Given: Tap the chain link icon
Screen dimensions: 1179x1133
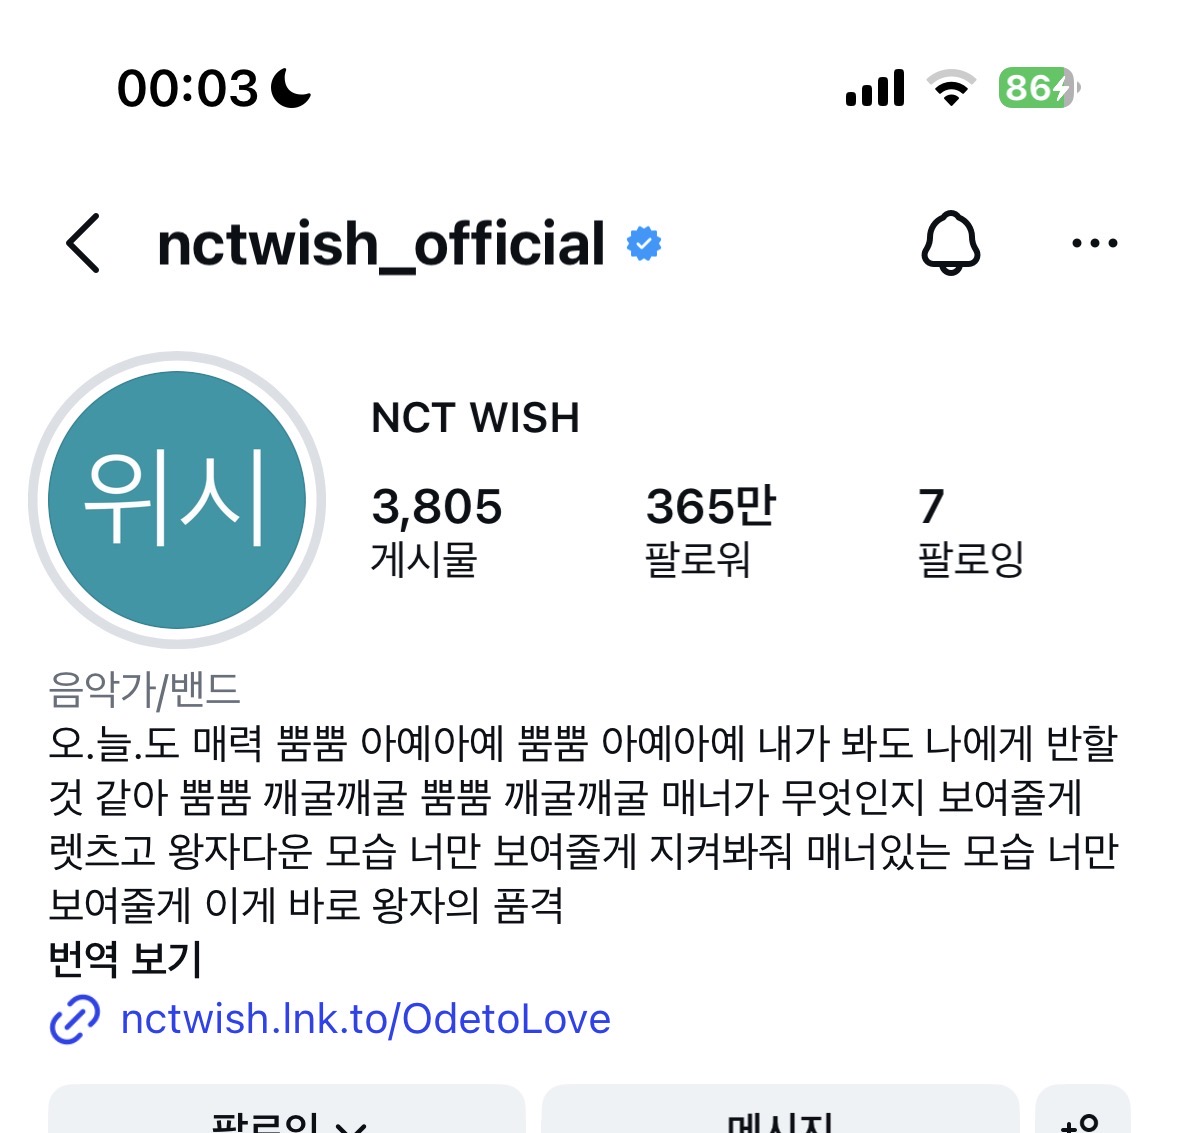Looking at the screenshot, I should tap(74, 1019).
